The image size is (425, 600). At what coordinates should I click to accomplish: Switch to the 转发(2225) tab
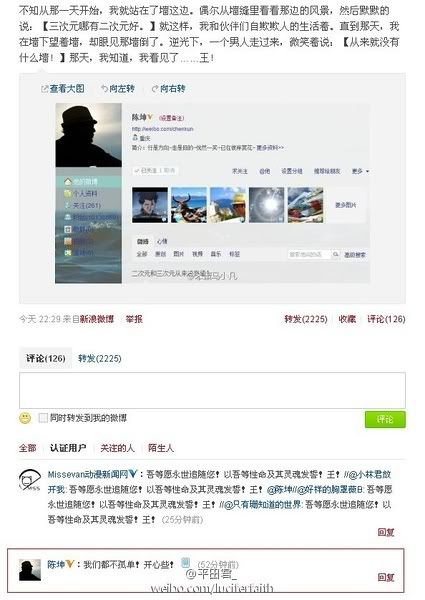pyautogui.click(x=99, y=359)
